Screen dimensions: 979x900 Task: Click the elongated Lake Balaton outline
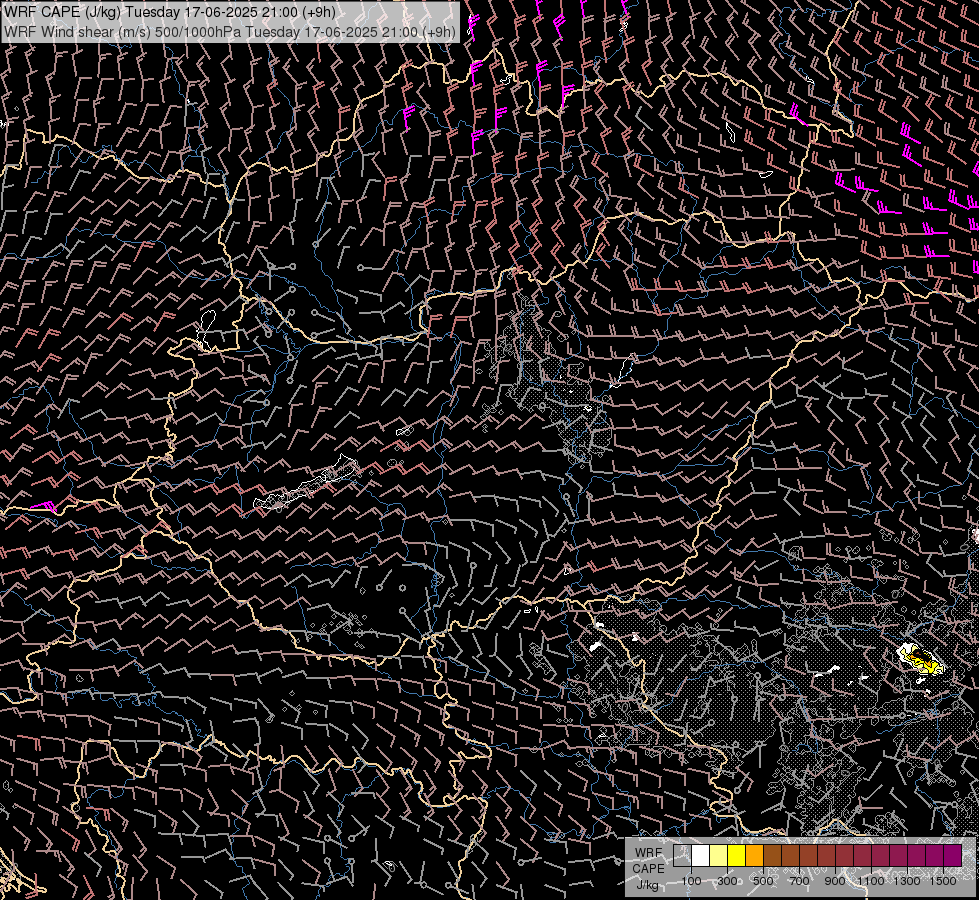pyautogui.click(x=306, y=483)
